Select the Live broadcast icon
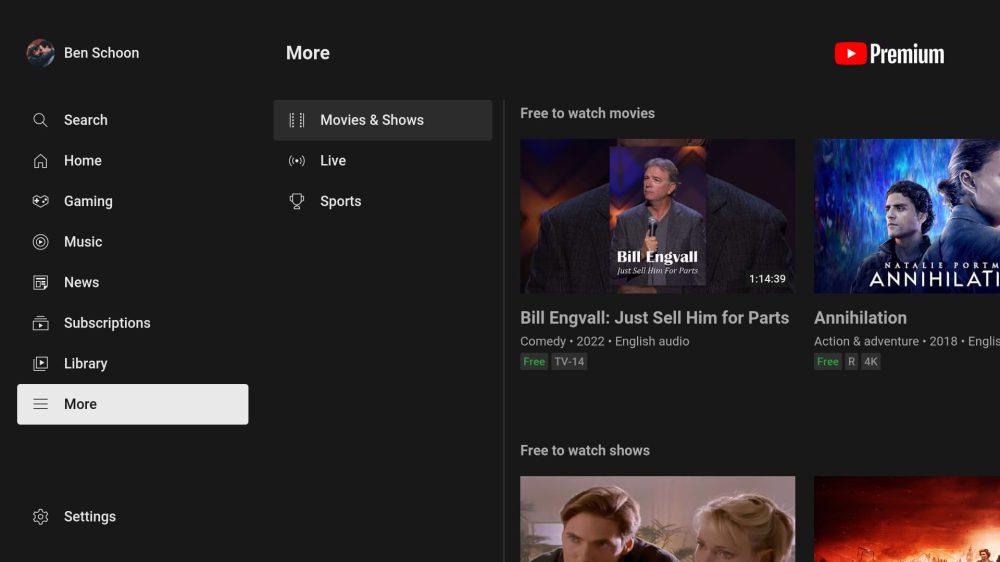Screen dimensions: 1000x562 (x=297, y=161)
